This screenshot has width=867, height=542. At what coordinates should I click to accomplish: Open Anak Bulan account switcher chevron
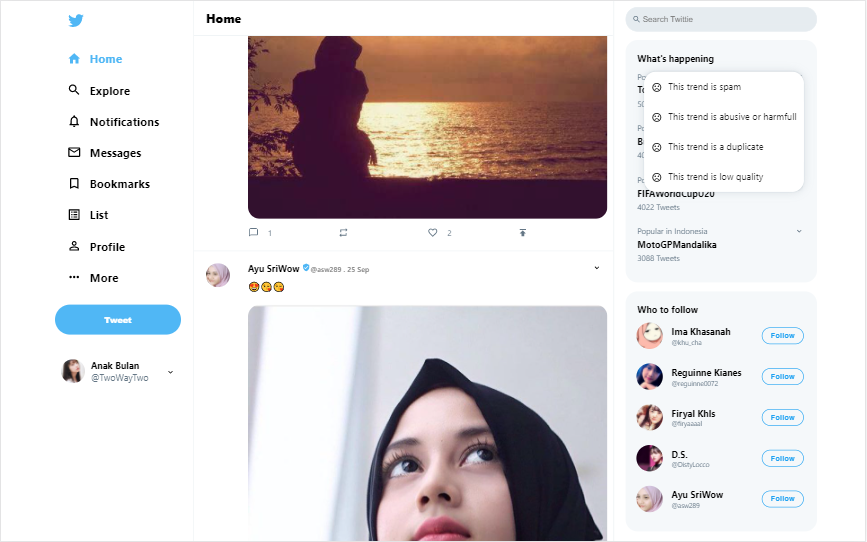[x=170, y=372]
